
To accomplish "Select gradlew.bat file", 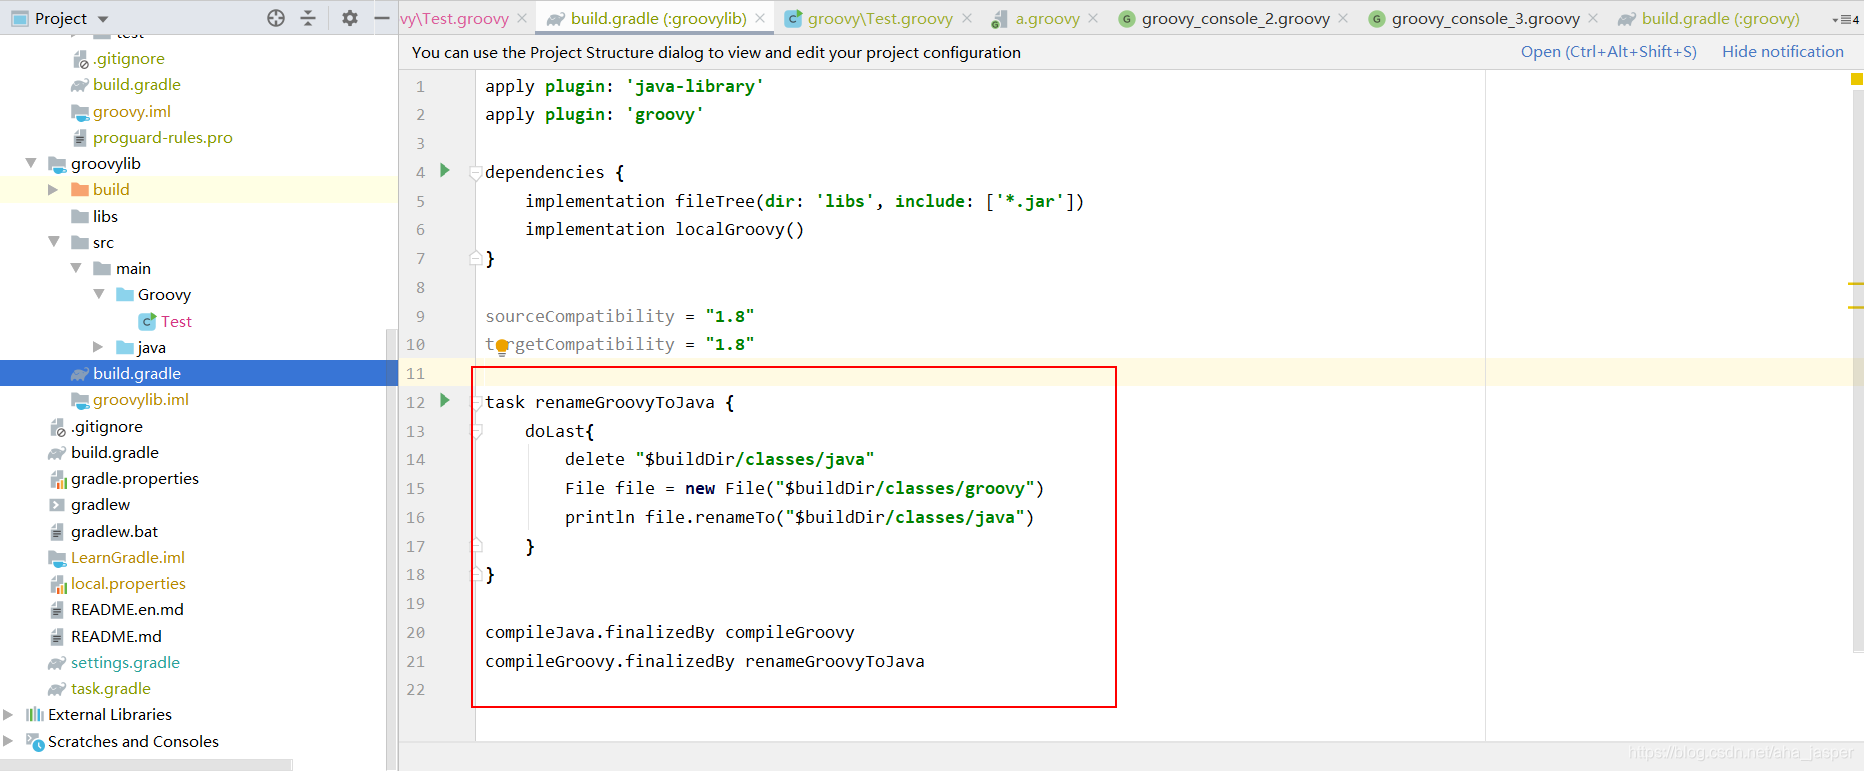I will (x=114, y=531).
